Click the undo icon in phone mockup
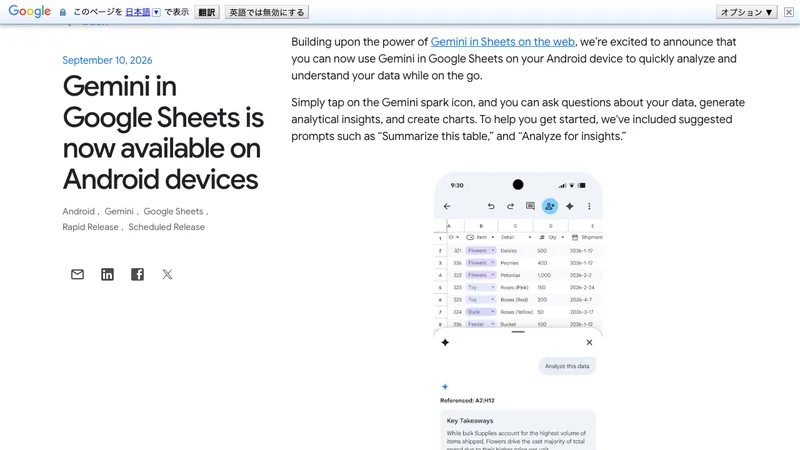 [x=491, y=206]
